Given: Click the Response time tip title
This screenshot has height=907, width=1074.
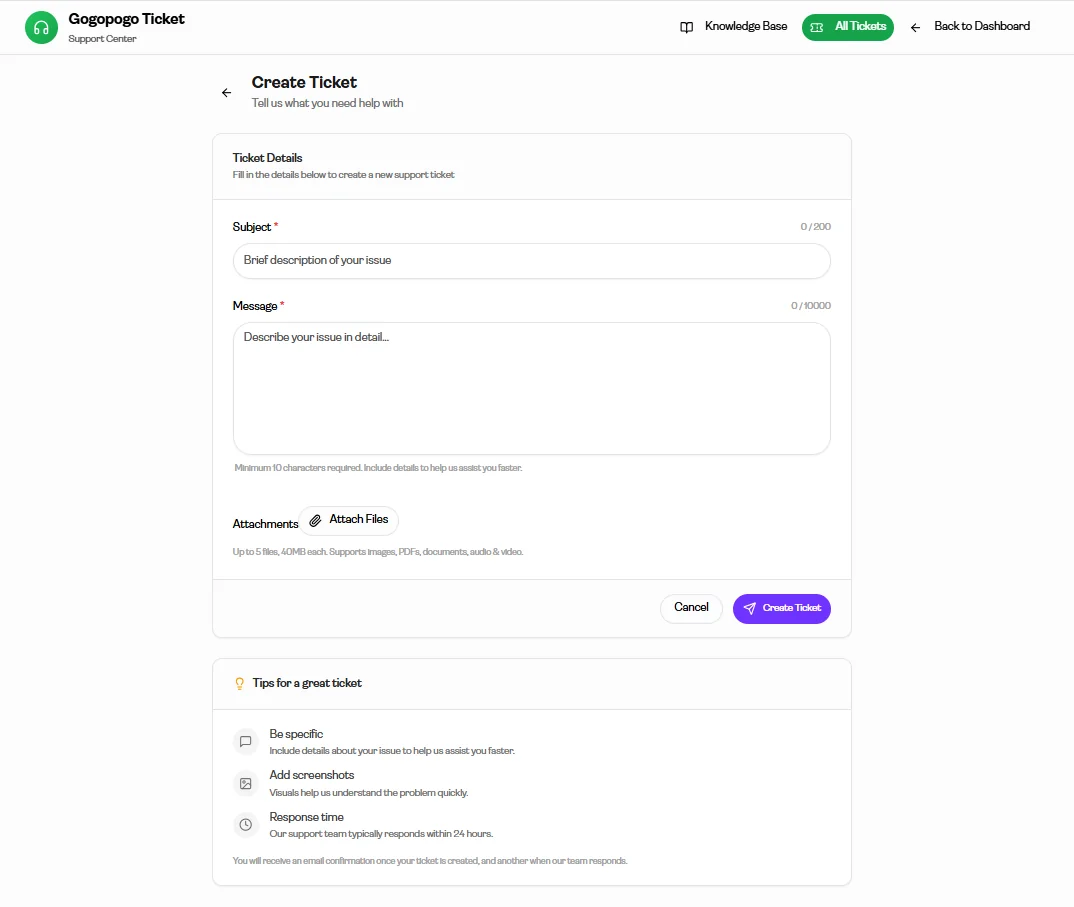Looking at the screenshot, I should [x=306, y=817].
